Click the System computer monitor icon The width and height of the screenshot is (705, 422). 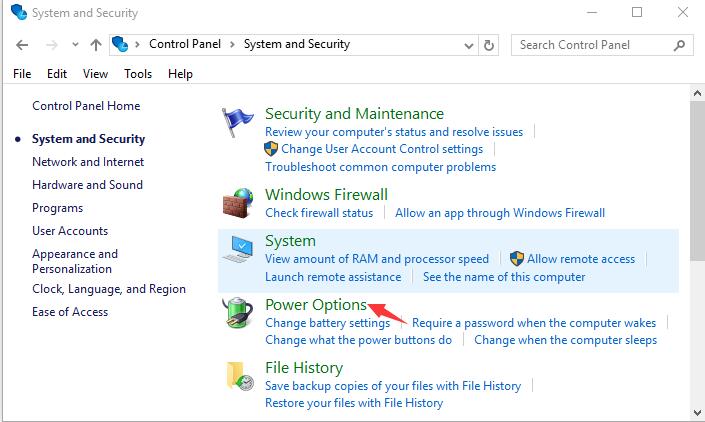point(238,249)
